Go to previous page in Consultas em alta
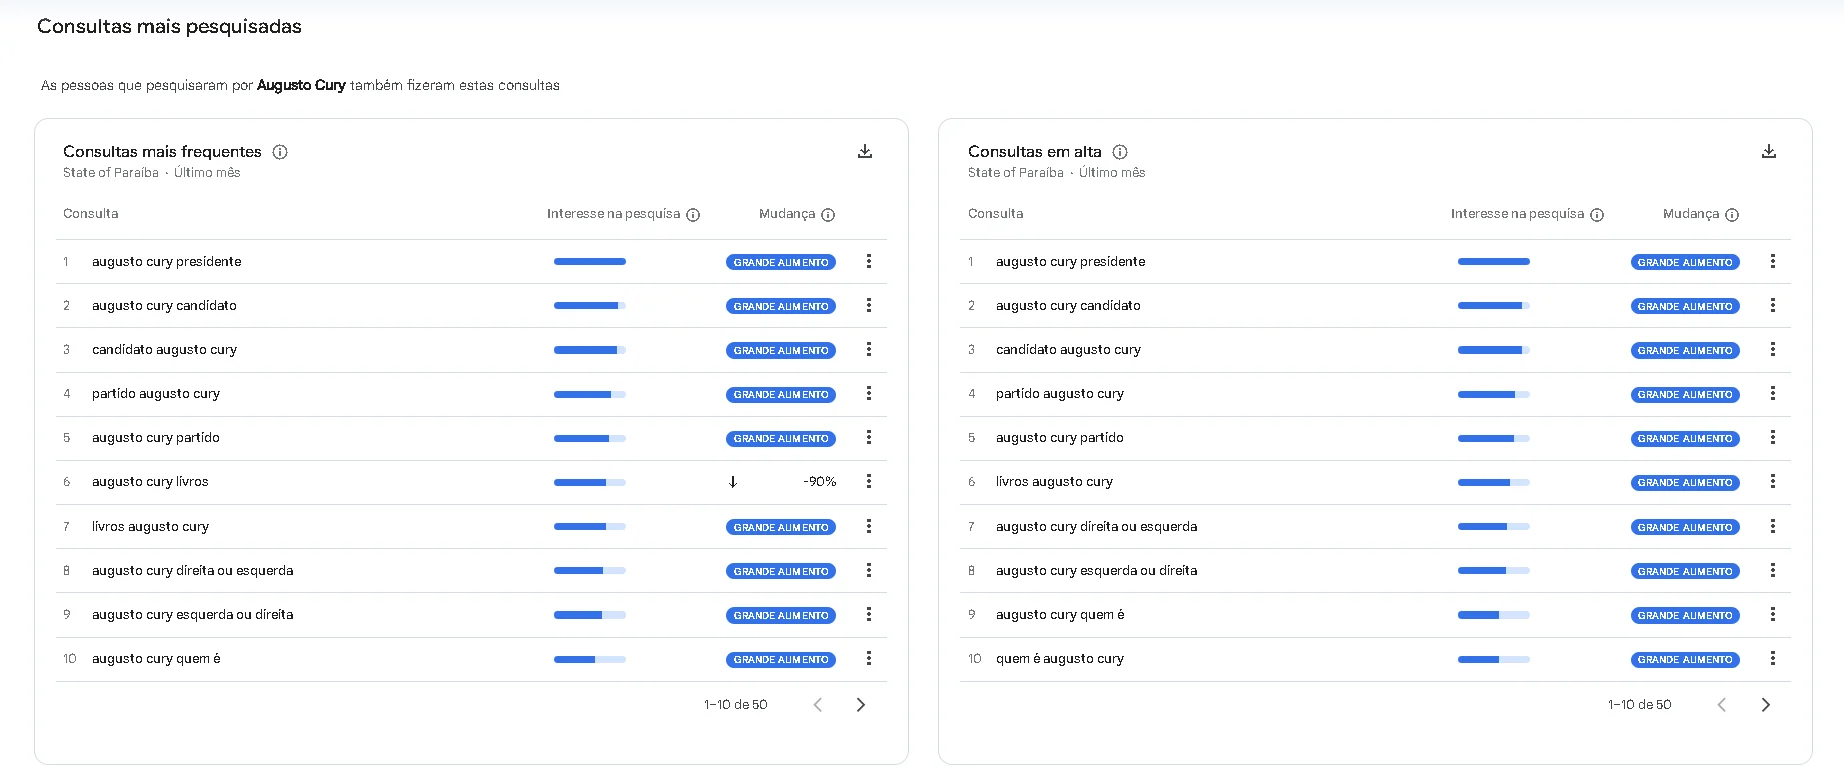 point(1722,705)
